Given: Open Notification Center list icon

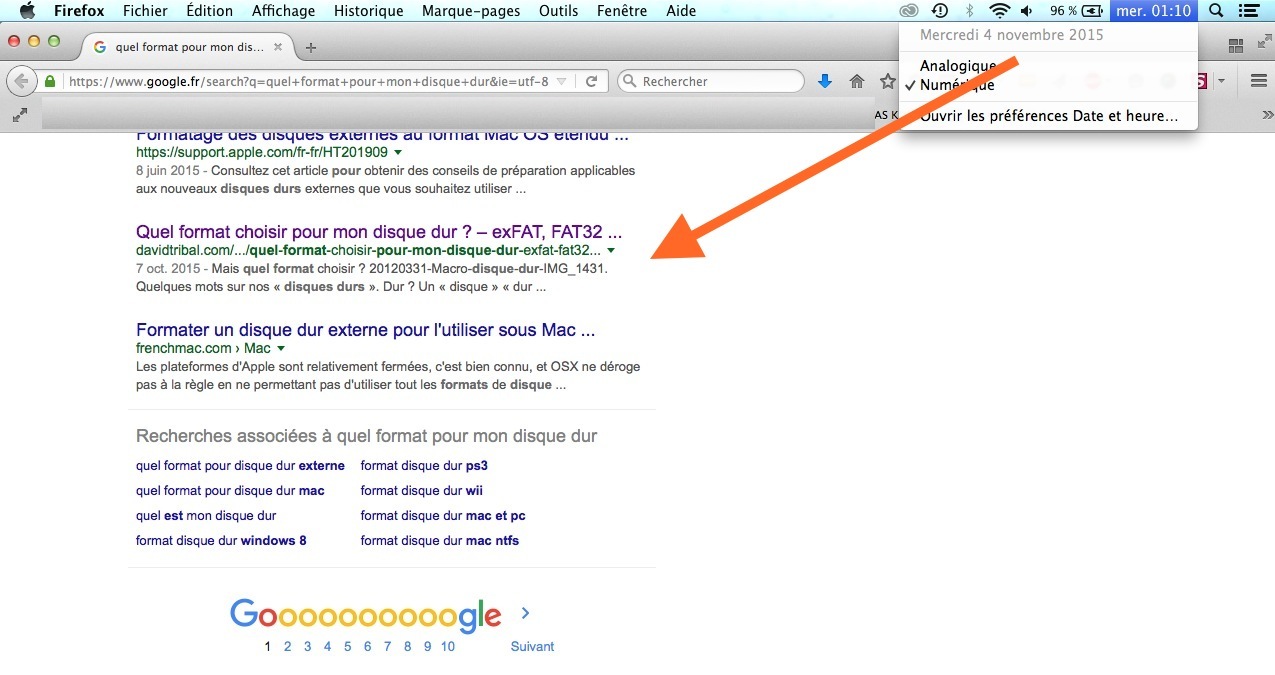Looking at the screenshot, I should click(1251, 11).
